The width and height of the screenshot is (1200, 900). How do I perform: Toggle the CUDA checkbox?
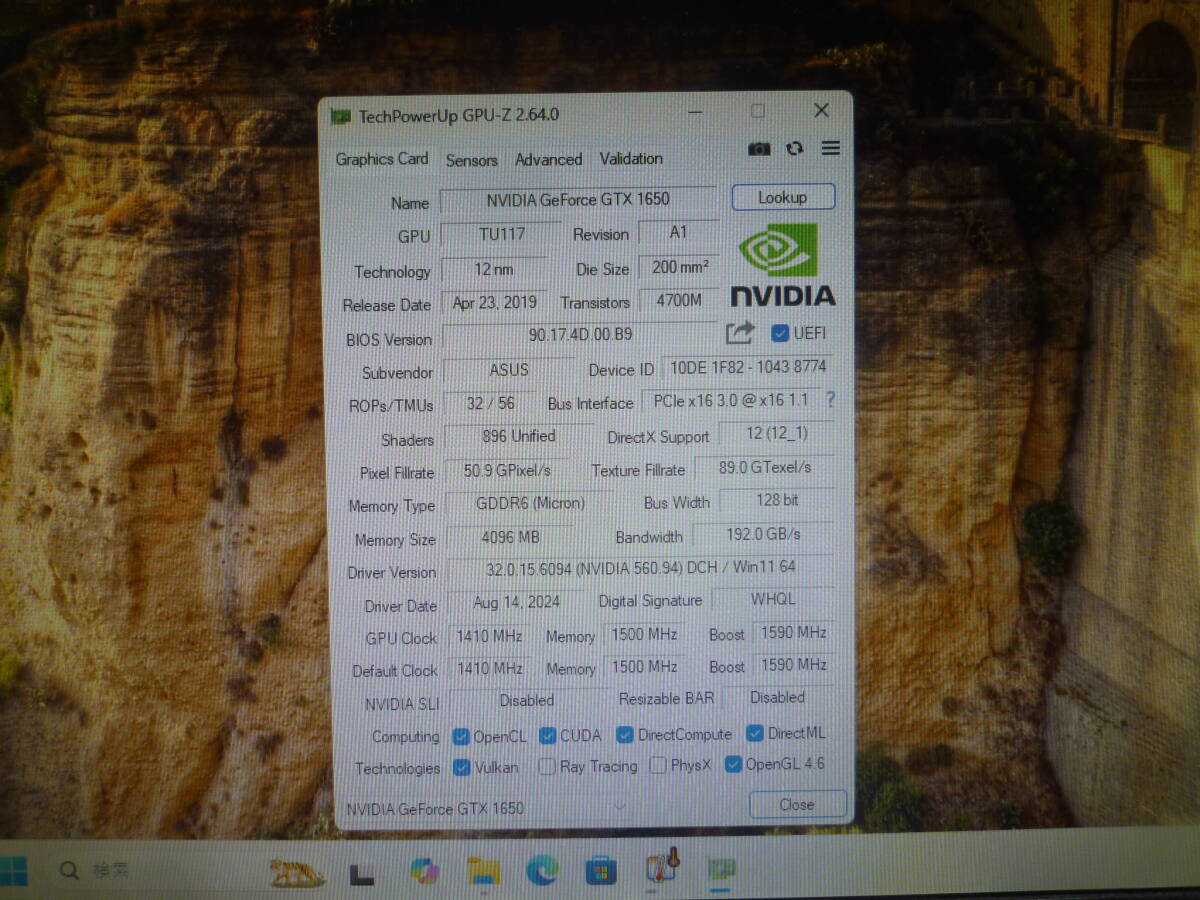[x=547, y=736]
